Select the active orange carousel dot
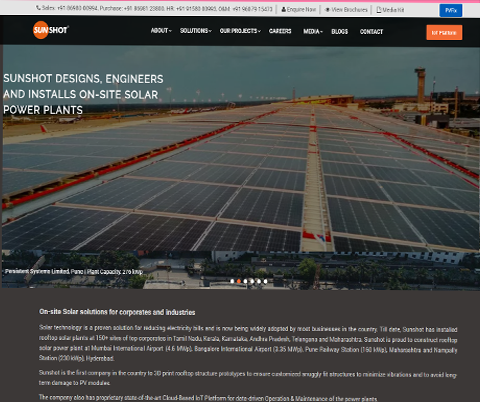 (239, 281)
